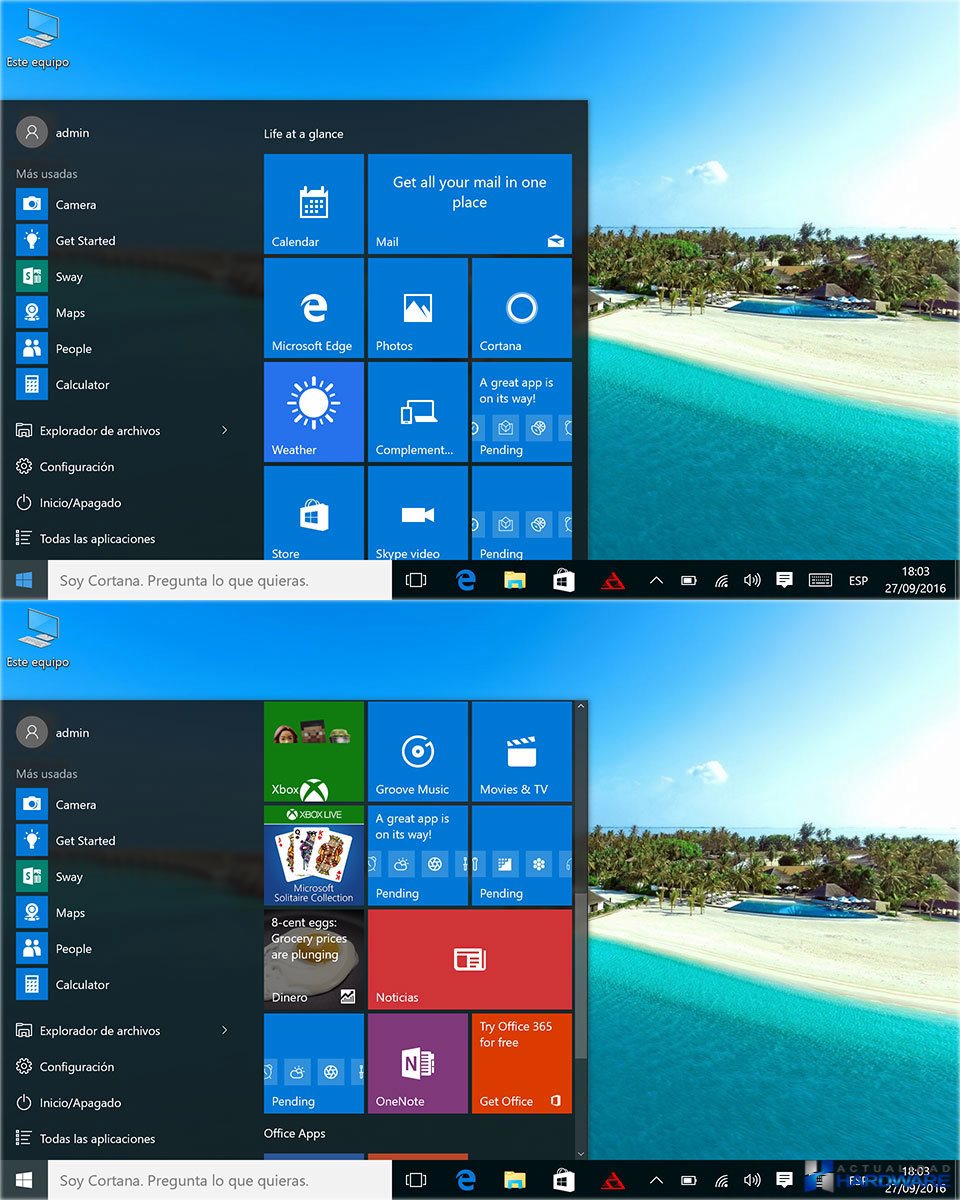Open the Movies & TV tile

pos(521,752)
